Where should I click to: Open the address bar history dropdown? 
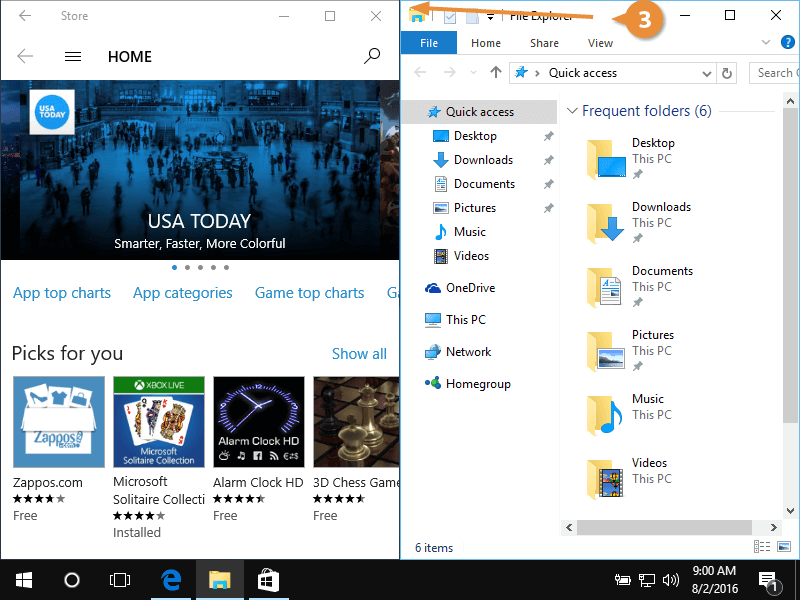(707, 73)
